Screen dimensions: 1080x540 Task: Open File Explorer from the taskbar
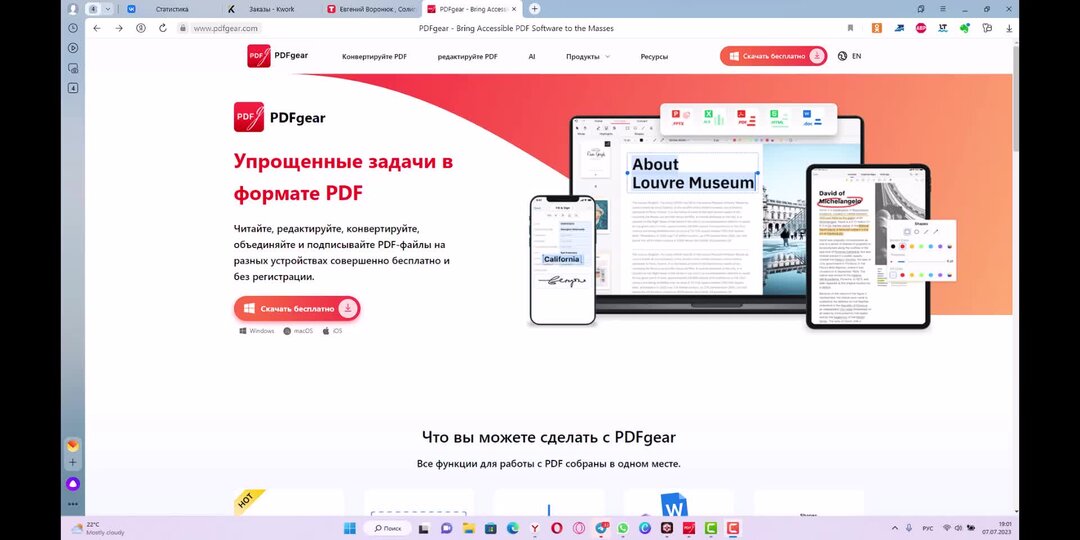468,528
